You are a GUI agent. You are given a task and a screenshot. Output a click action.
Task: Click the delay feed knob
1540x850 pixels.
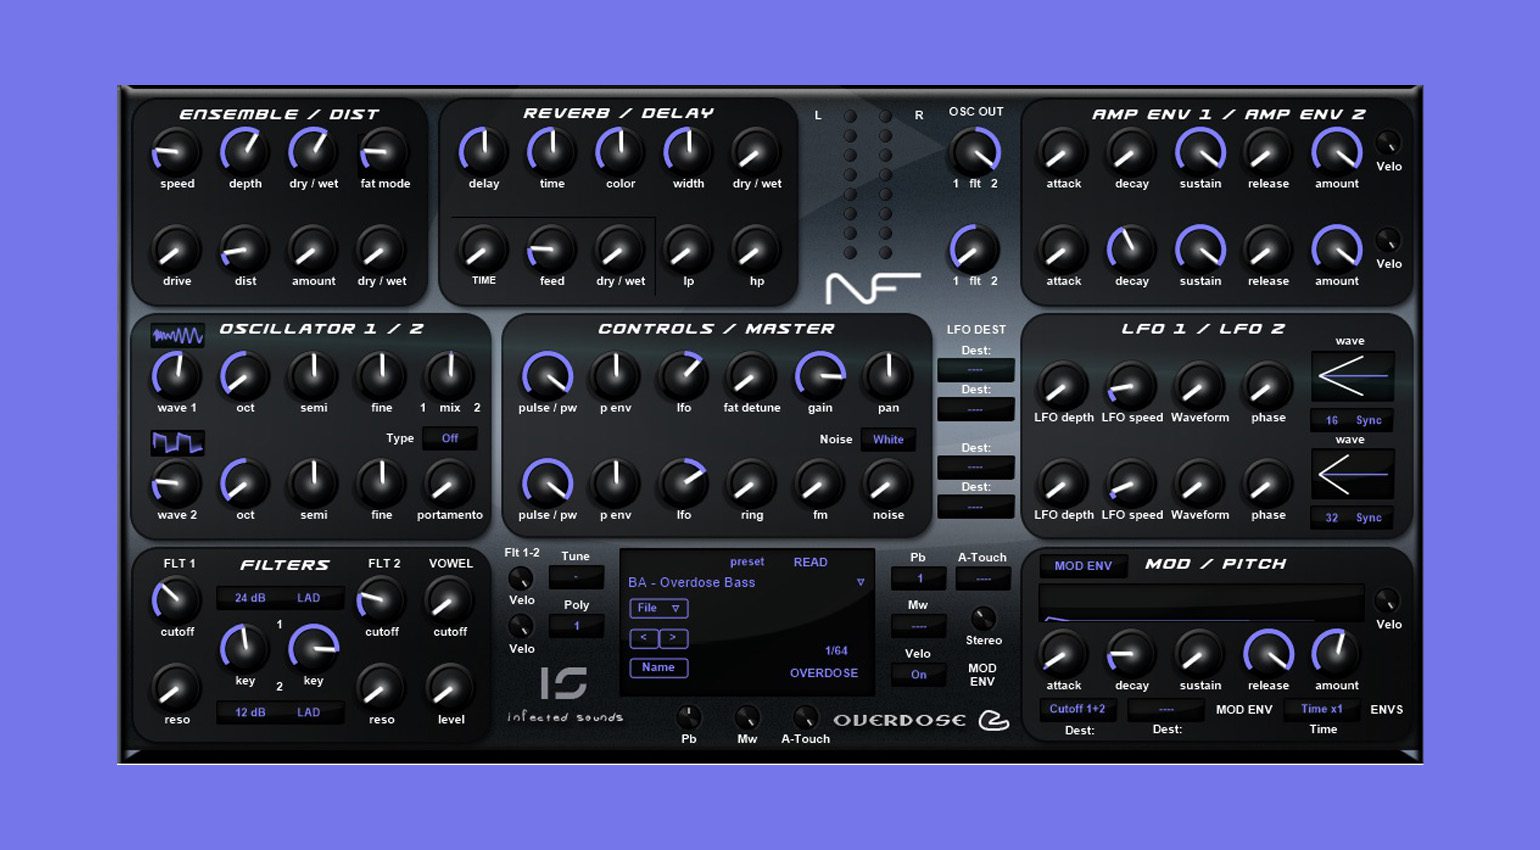pos(552,251)
